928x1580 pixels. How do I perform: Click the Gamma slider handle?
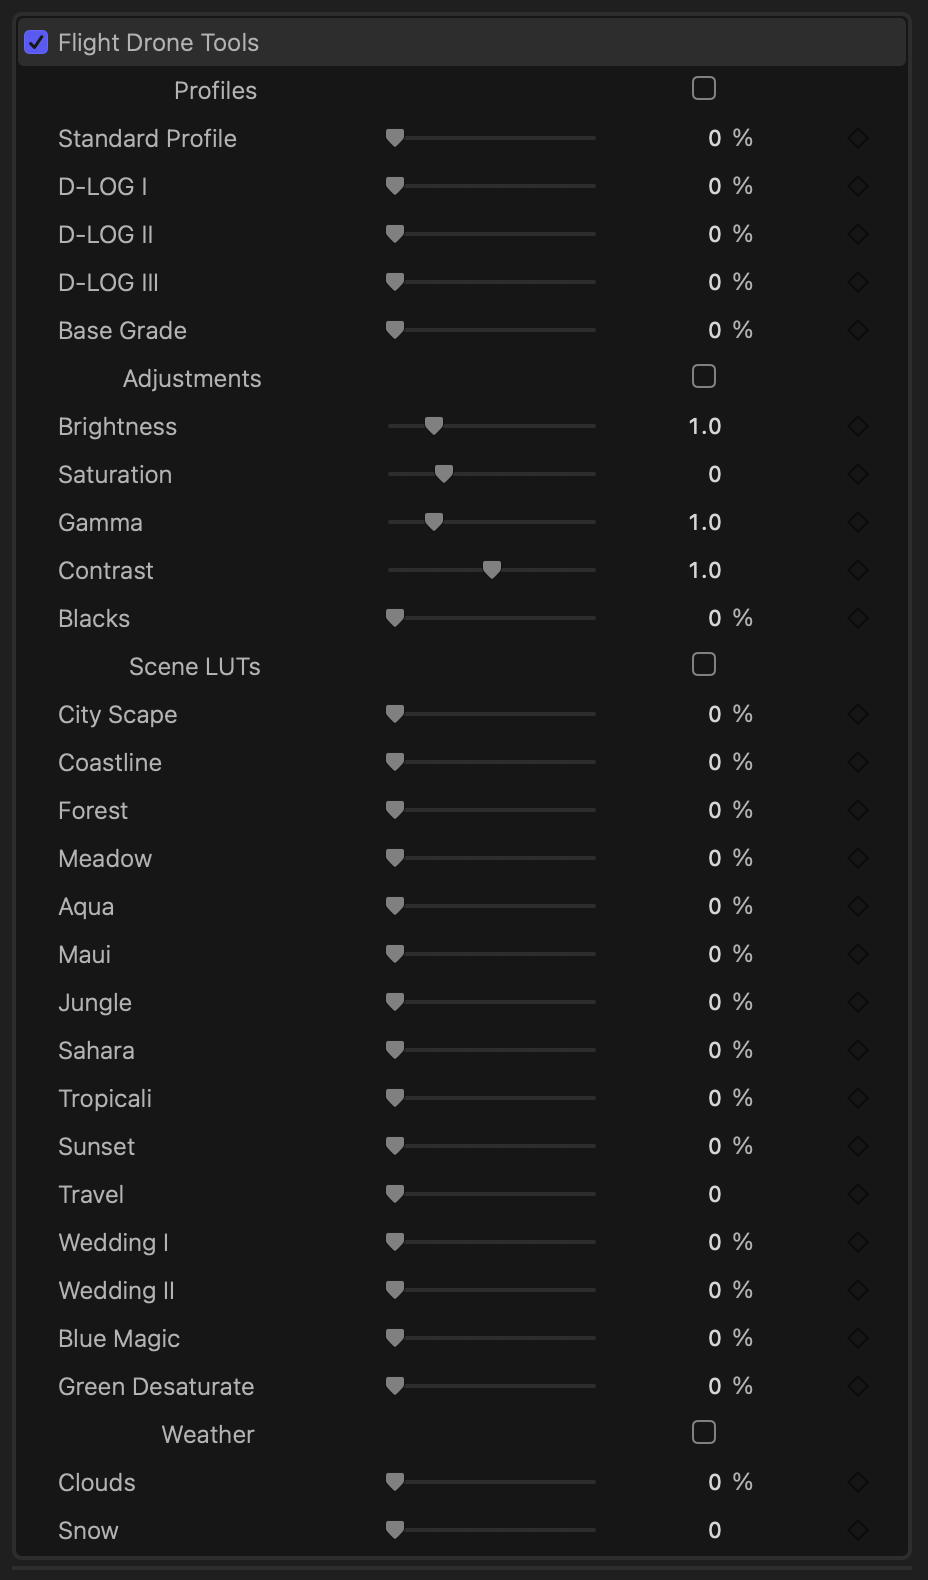[434, 522]
